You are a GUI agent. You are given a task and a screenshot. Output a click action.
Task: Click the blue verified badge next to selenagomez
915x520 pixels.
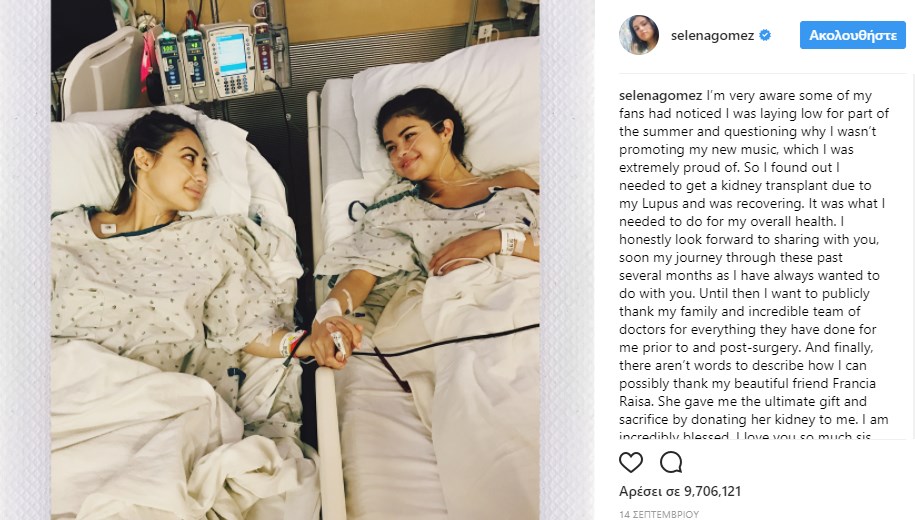pyautogui.click(x=765, y=35)
